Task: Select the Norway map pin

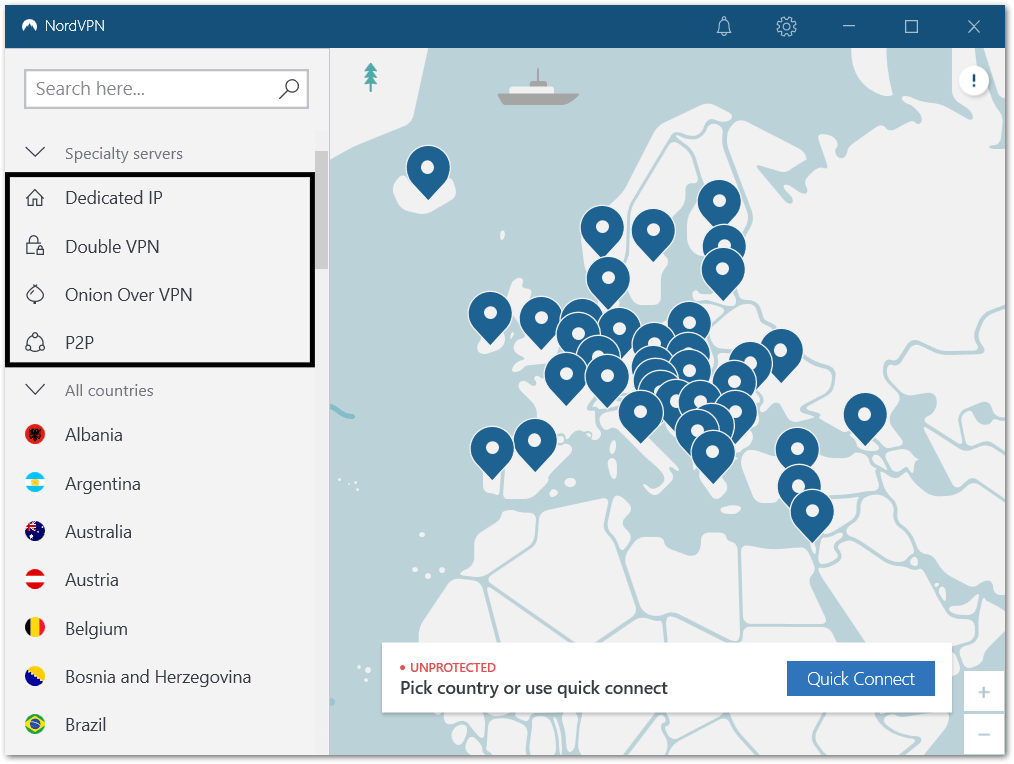Action: pyautogui.click(x=602, y=231)
